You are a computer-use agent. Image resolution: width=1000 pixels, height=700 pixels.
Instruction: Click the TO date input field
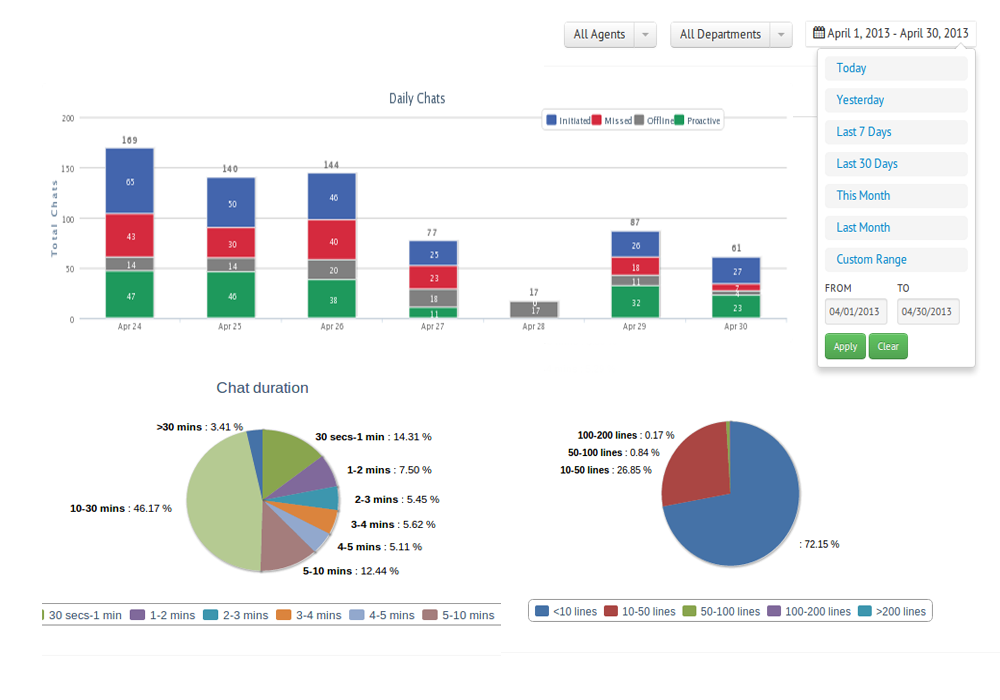pos(928,311)
